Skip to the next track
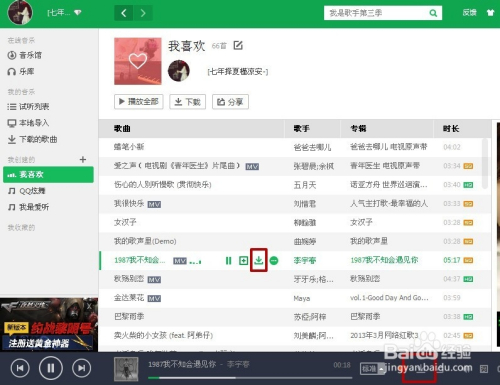This screenshot has width=500, height=385. (81, 368)
